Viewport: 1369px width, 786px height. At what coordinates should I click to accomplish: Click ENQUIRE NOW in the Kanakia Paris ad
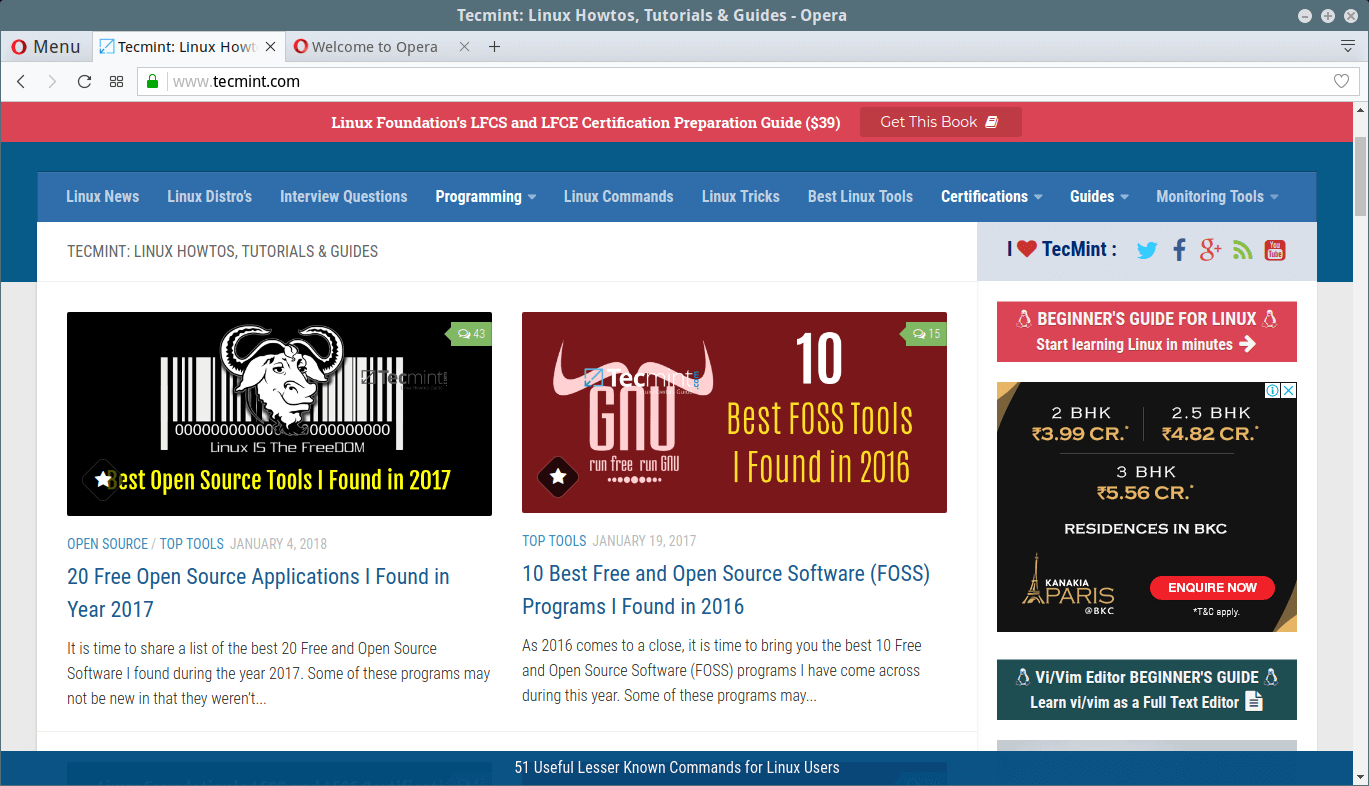1212,588
